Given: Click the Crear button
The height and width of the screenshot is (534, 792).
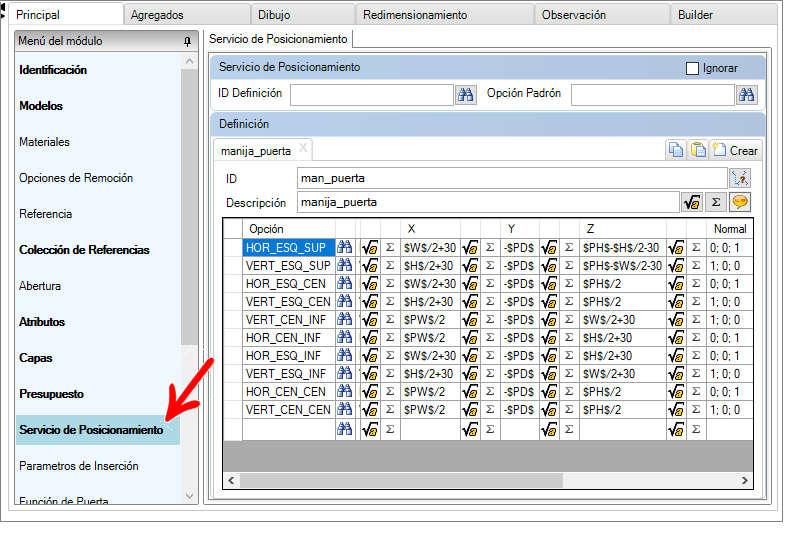Looking at the screenshot, I should click(735, 150).
